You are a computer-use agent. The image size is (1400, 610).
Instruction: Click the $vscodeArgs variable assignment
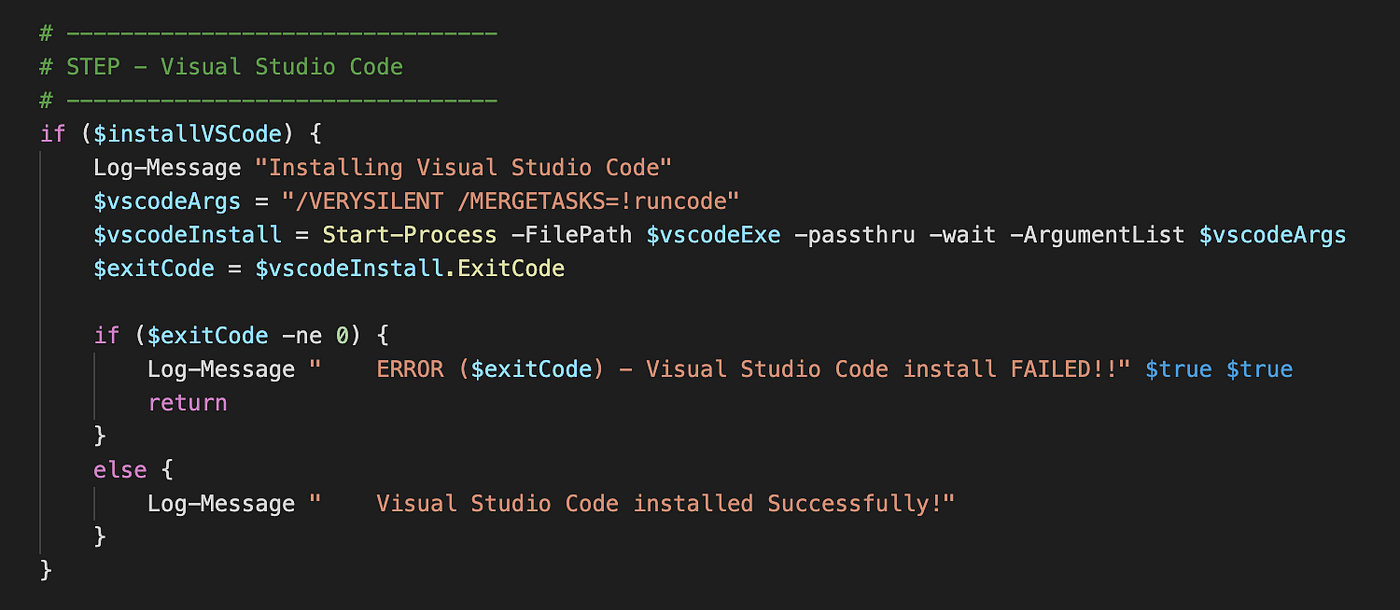click(x=167, y=201)
